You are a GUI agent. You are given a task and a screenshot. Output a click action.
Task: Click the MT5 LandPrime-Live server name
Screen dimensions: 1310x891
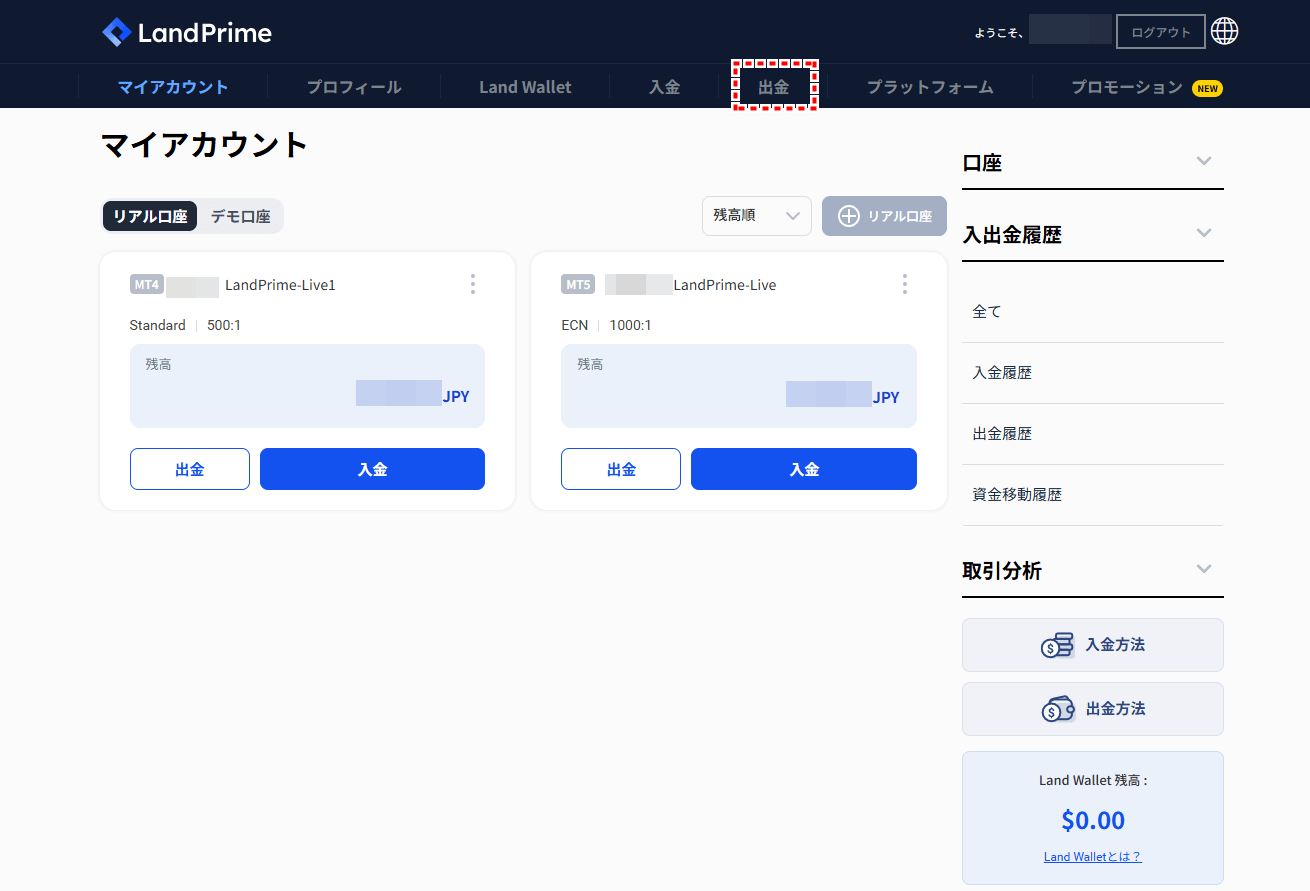[725, 285]
